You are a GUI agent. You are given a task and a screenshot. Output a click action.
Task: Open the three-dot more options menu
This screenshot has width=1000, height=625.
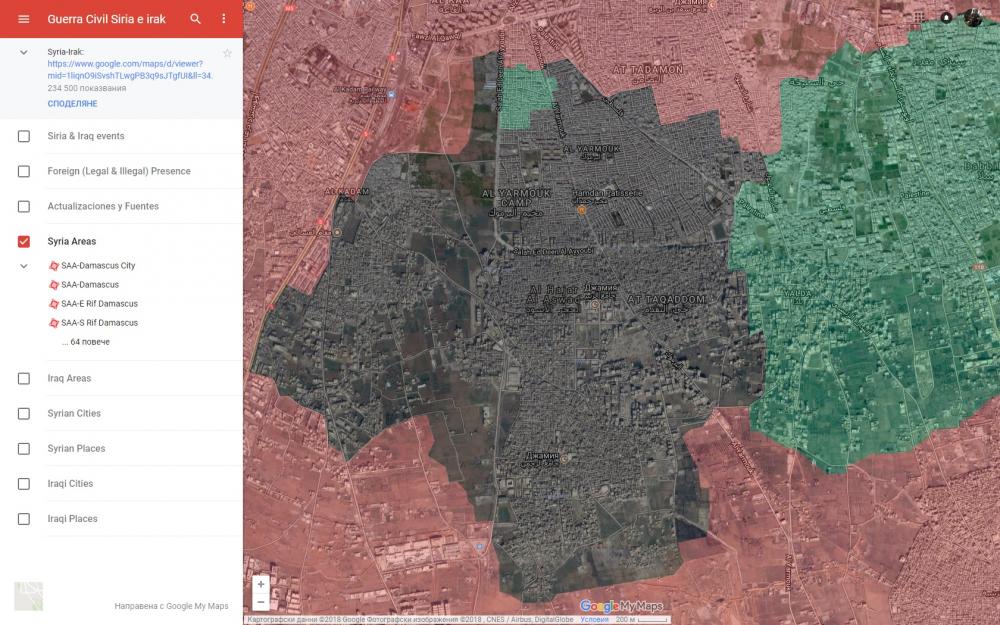coord(224,19)
